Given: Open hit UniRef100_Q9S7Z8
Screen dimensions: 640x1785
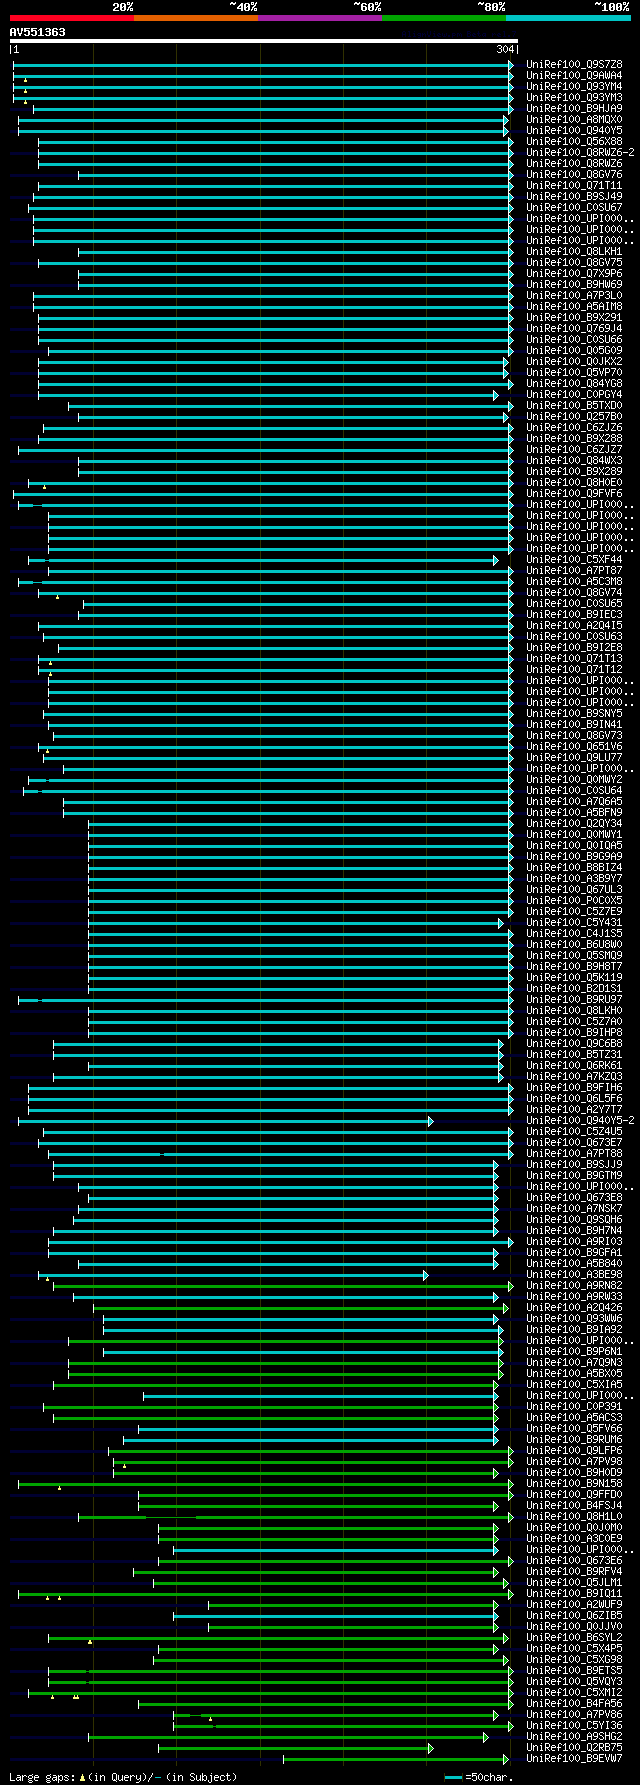Looking at the screenshot, I should pyautogui.click(x=574, y=64).
